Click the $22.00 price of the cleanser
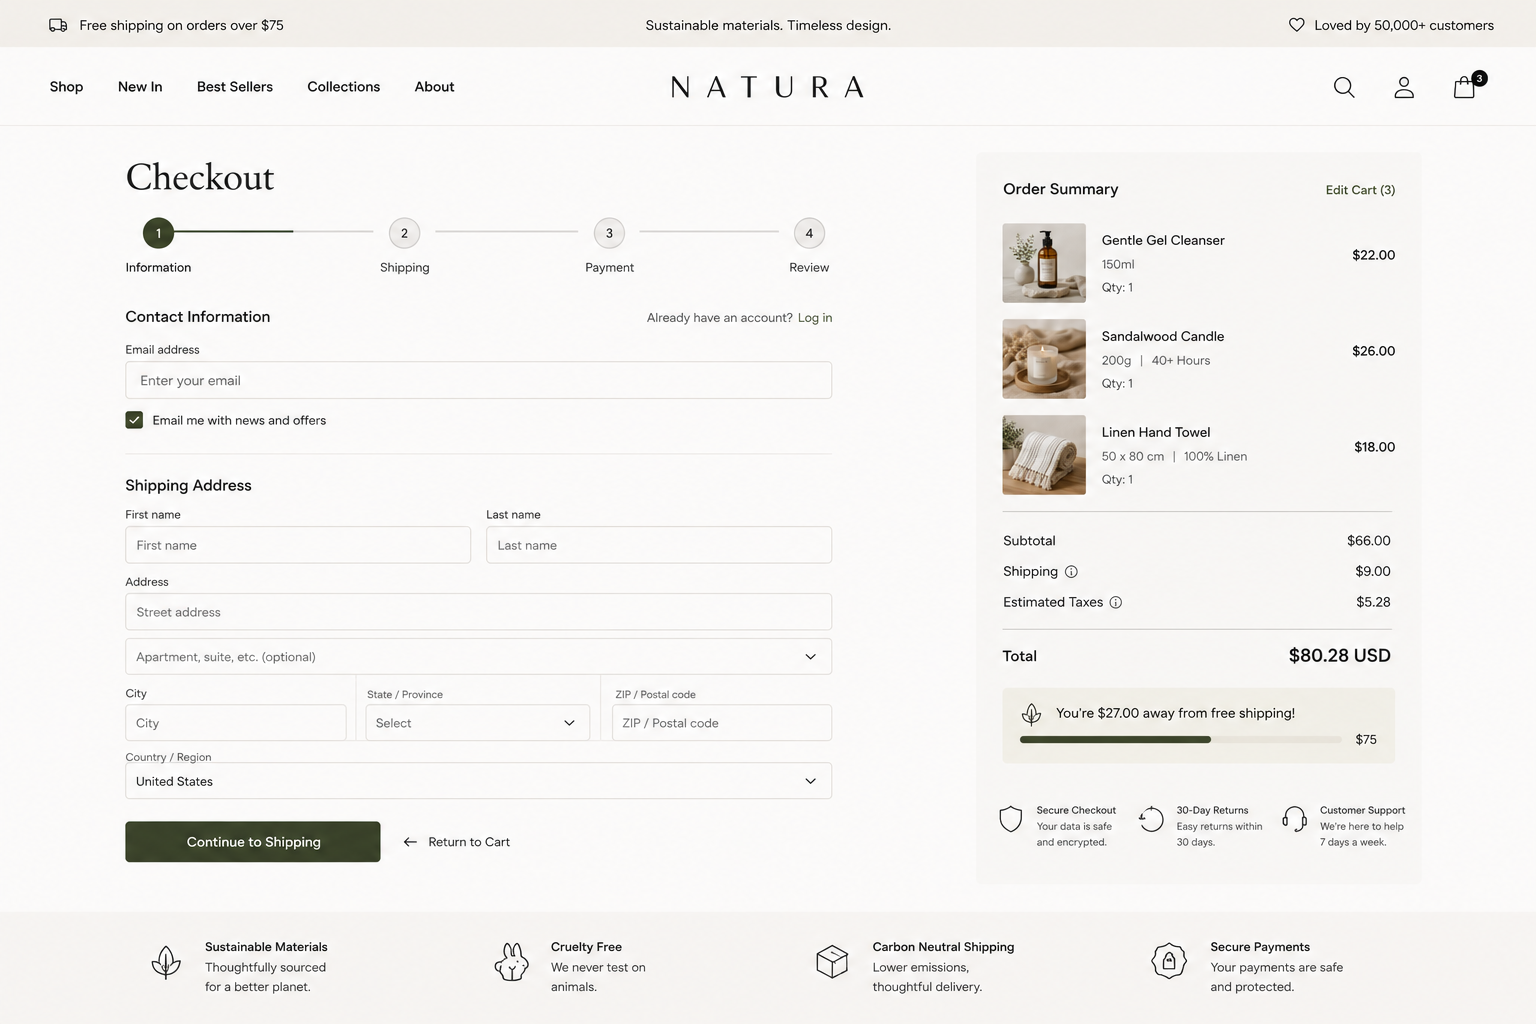The image size is (1536, 1024). click(1373, 255)
